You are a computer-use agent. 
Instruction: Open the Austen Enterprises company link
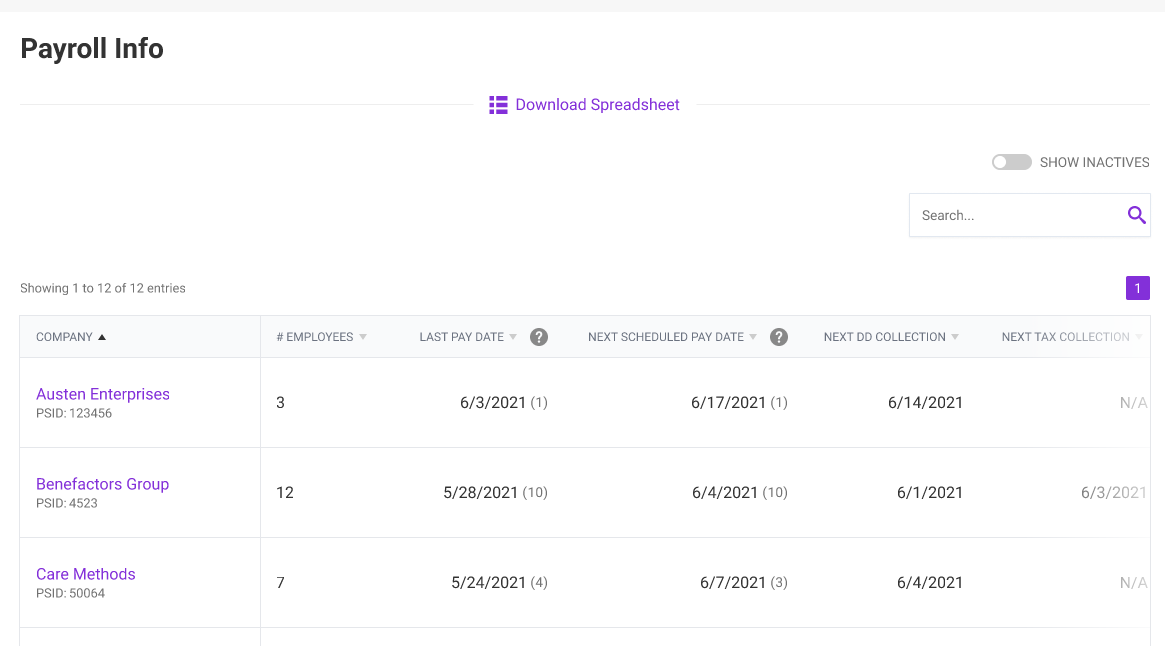103,394
